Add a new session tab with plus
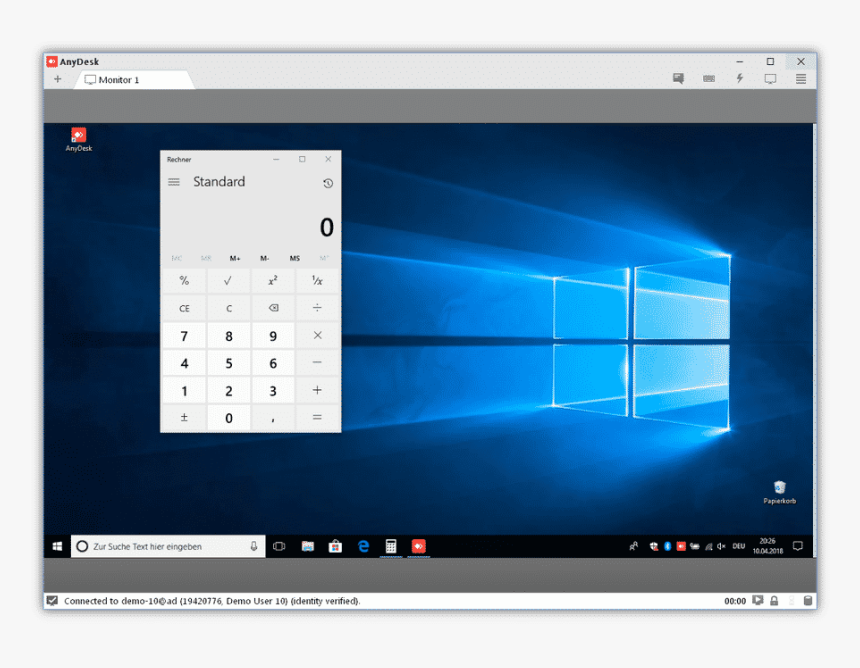The height and width of the screenshot is (668, 860). click(58, 80)
